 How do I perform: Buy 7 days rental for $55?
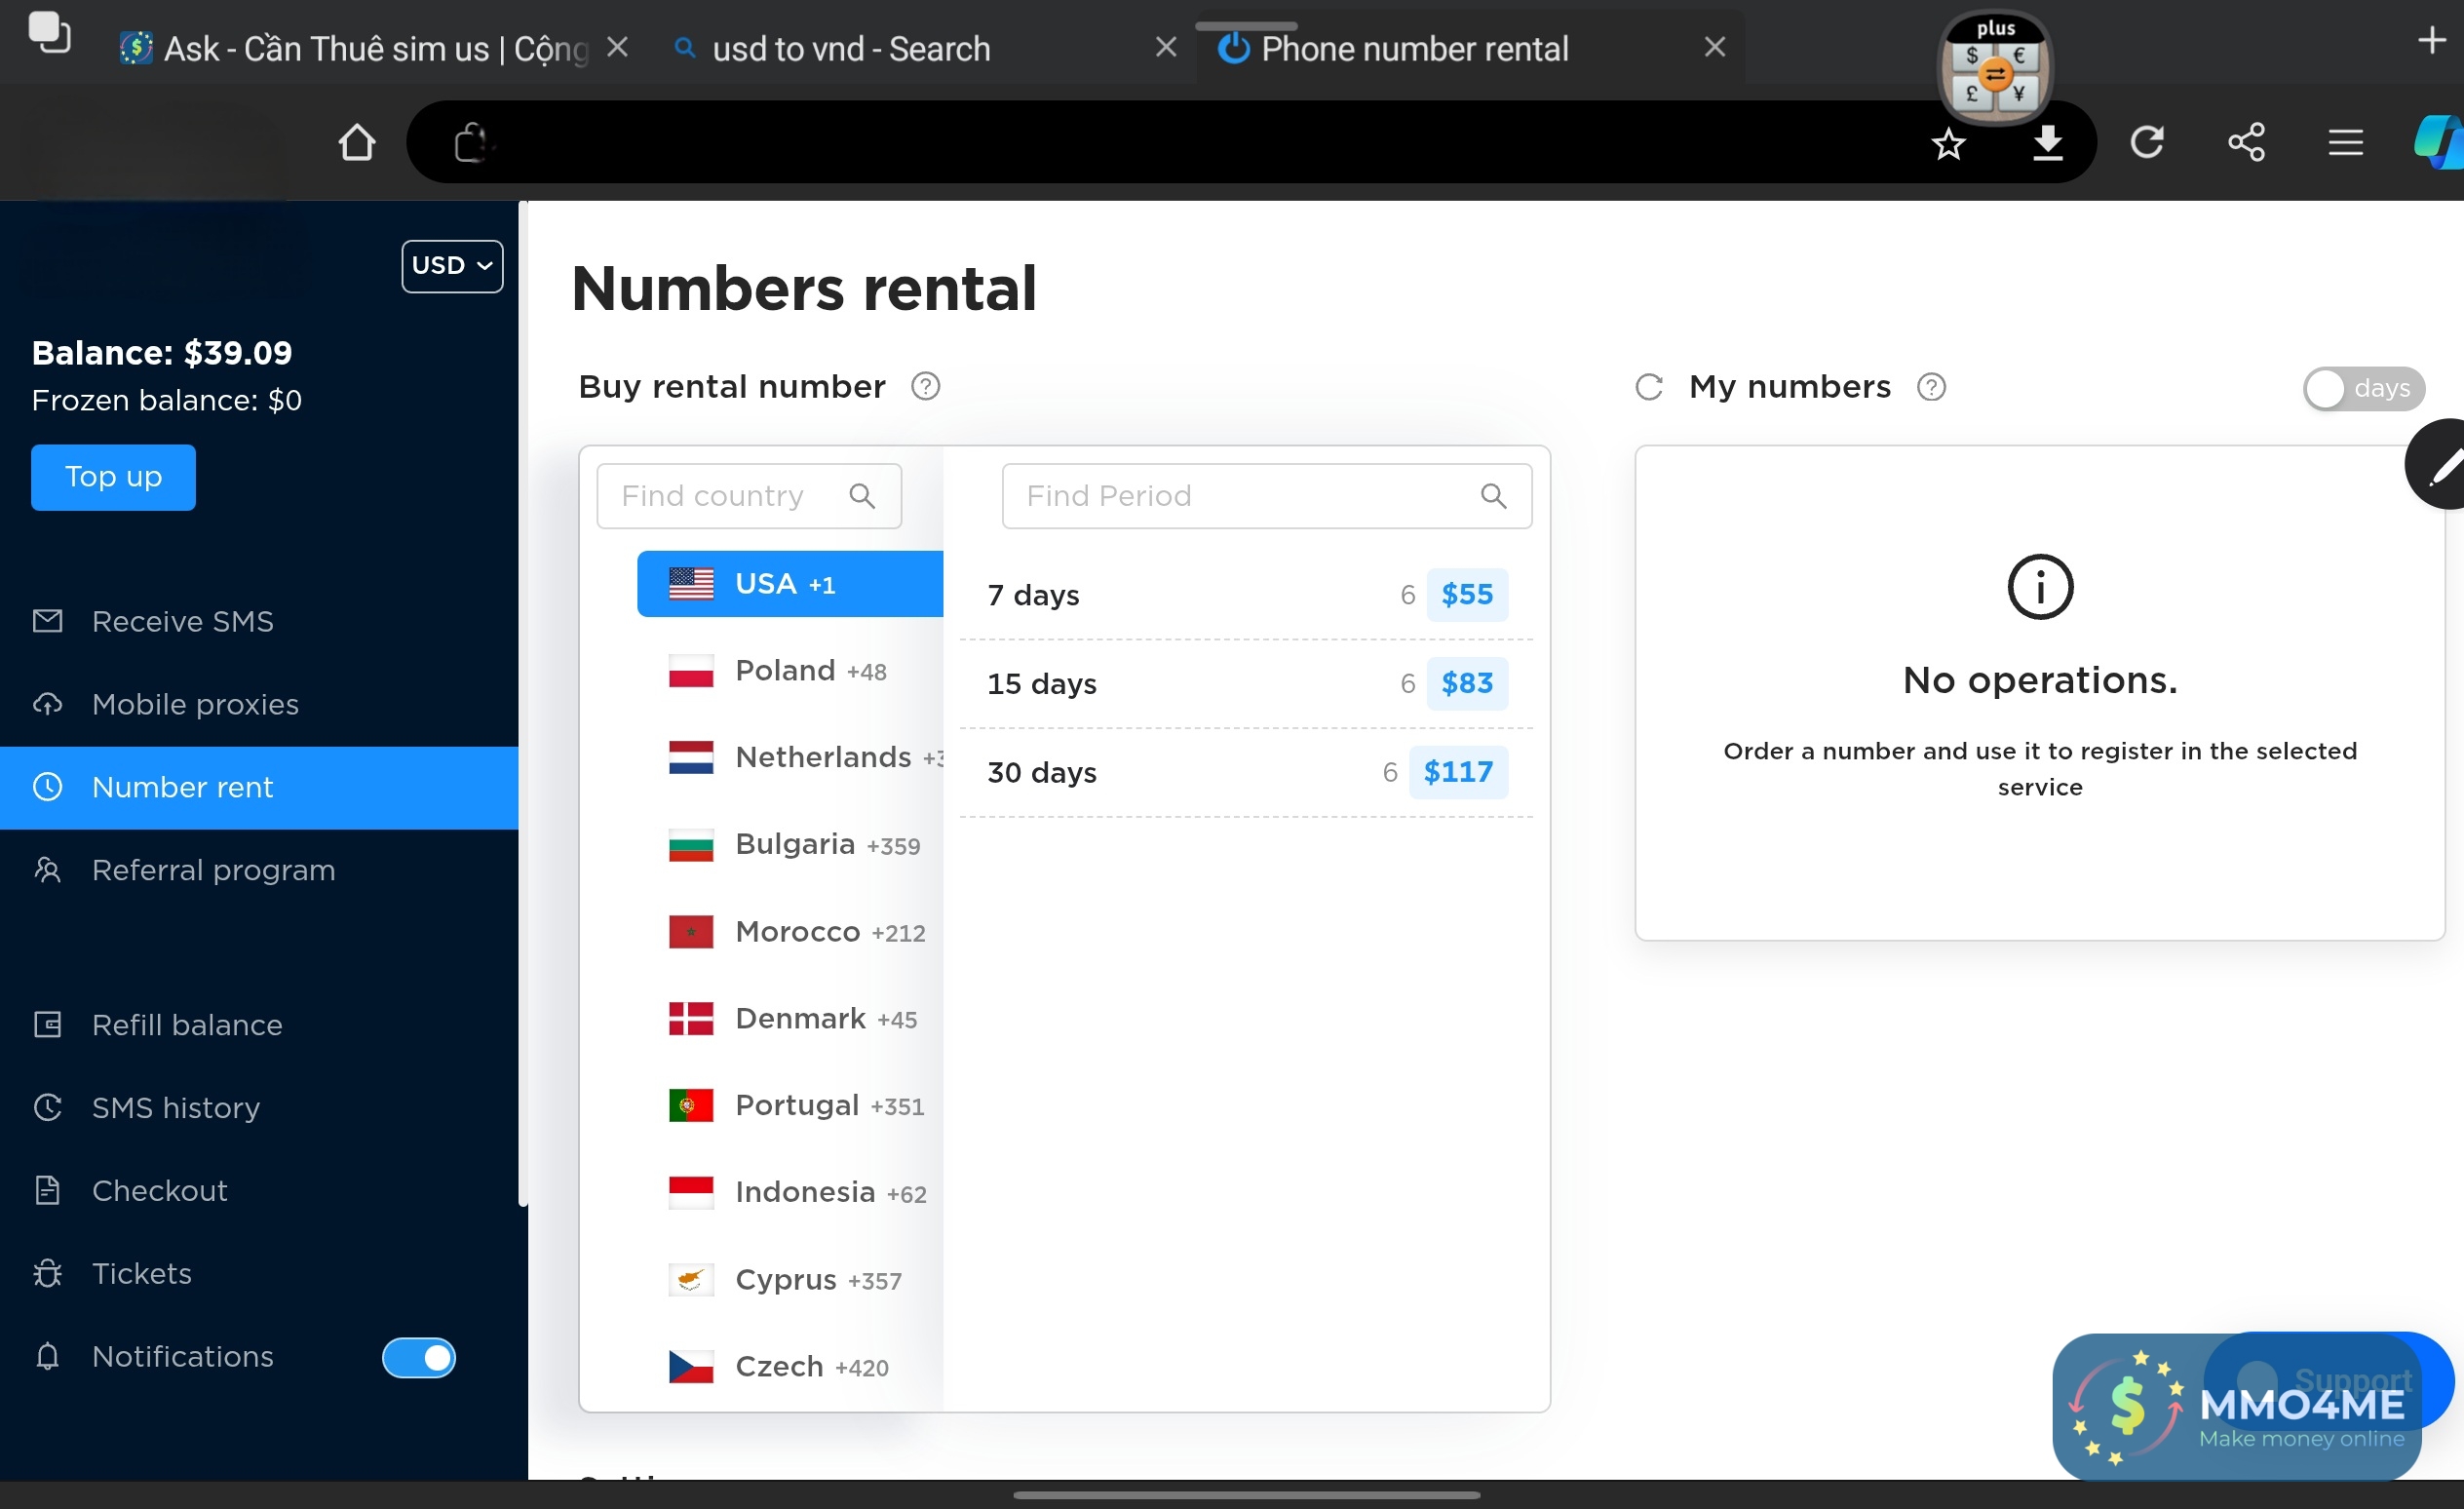[1466, 595]
